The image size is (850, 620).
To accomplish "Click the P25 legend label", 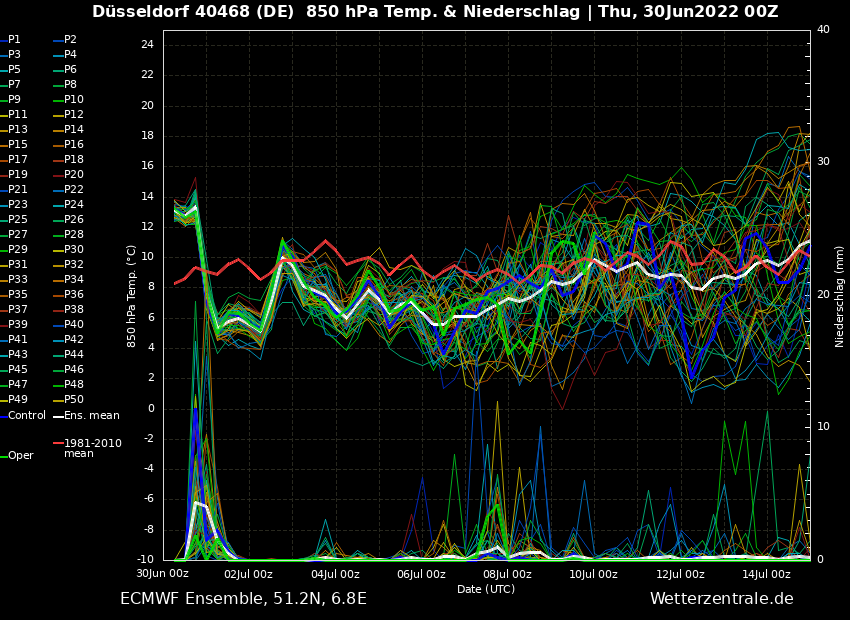I will 18,220.
